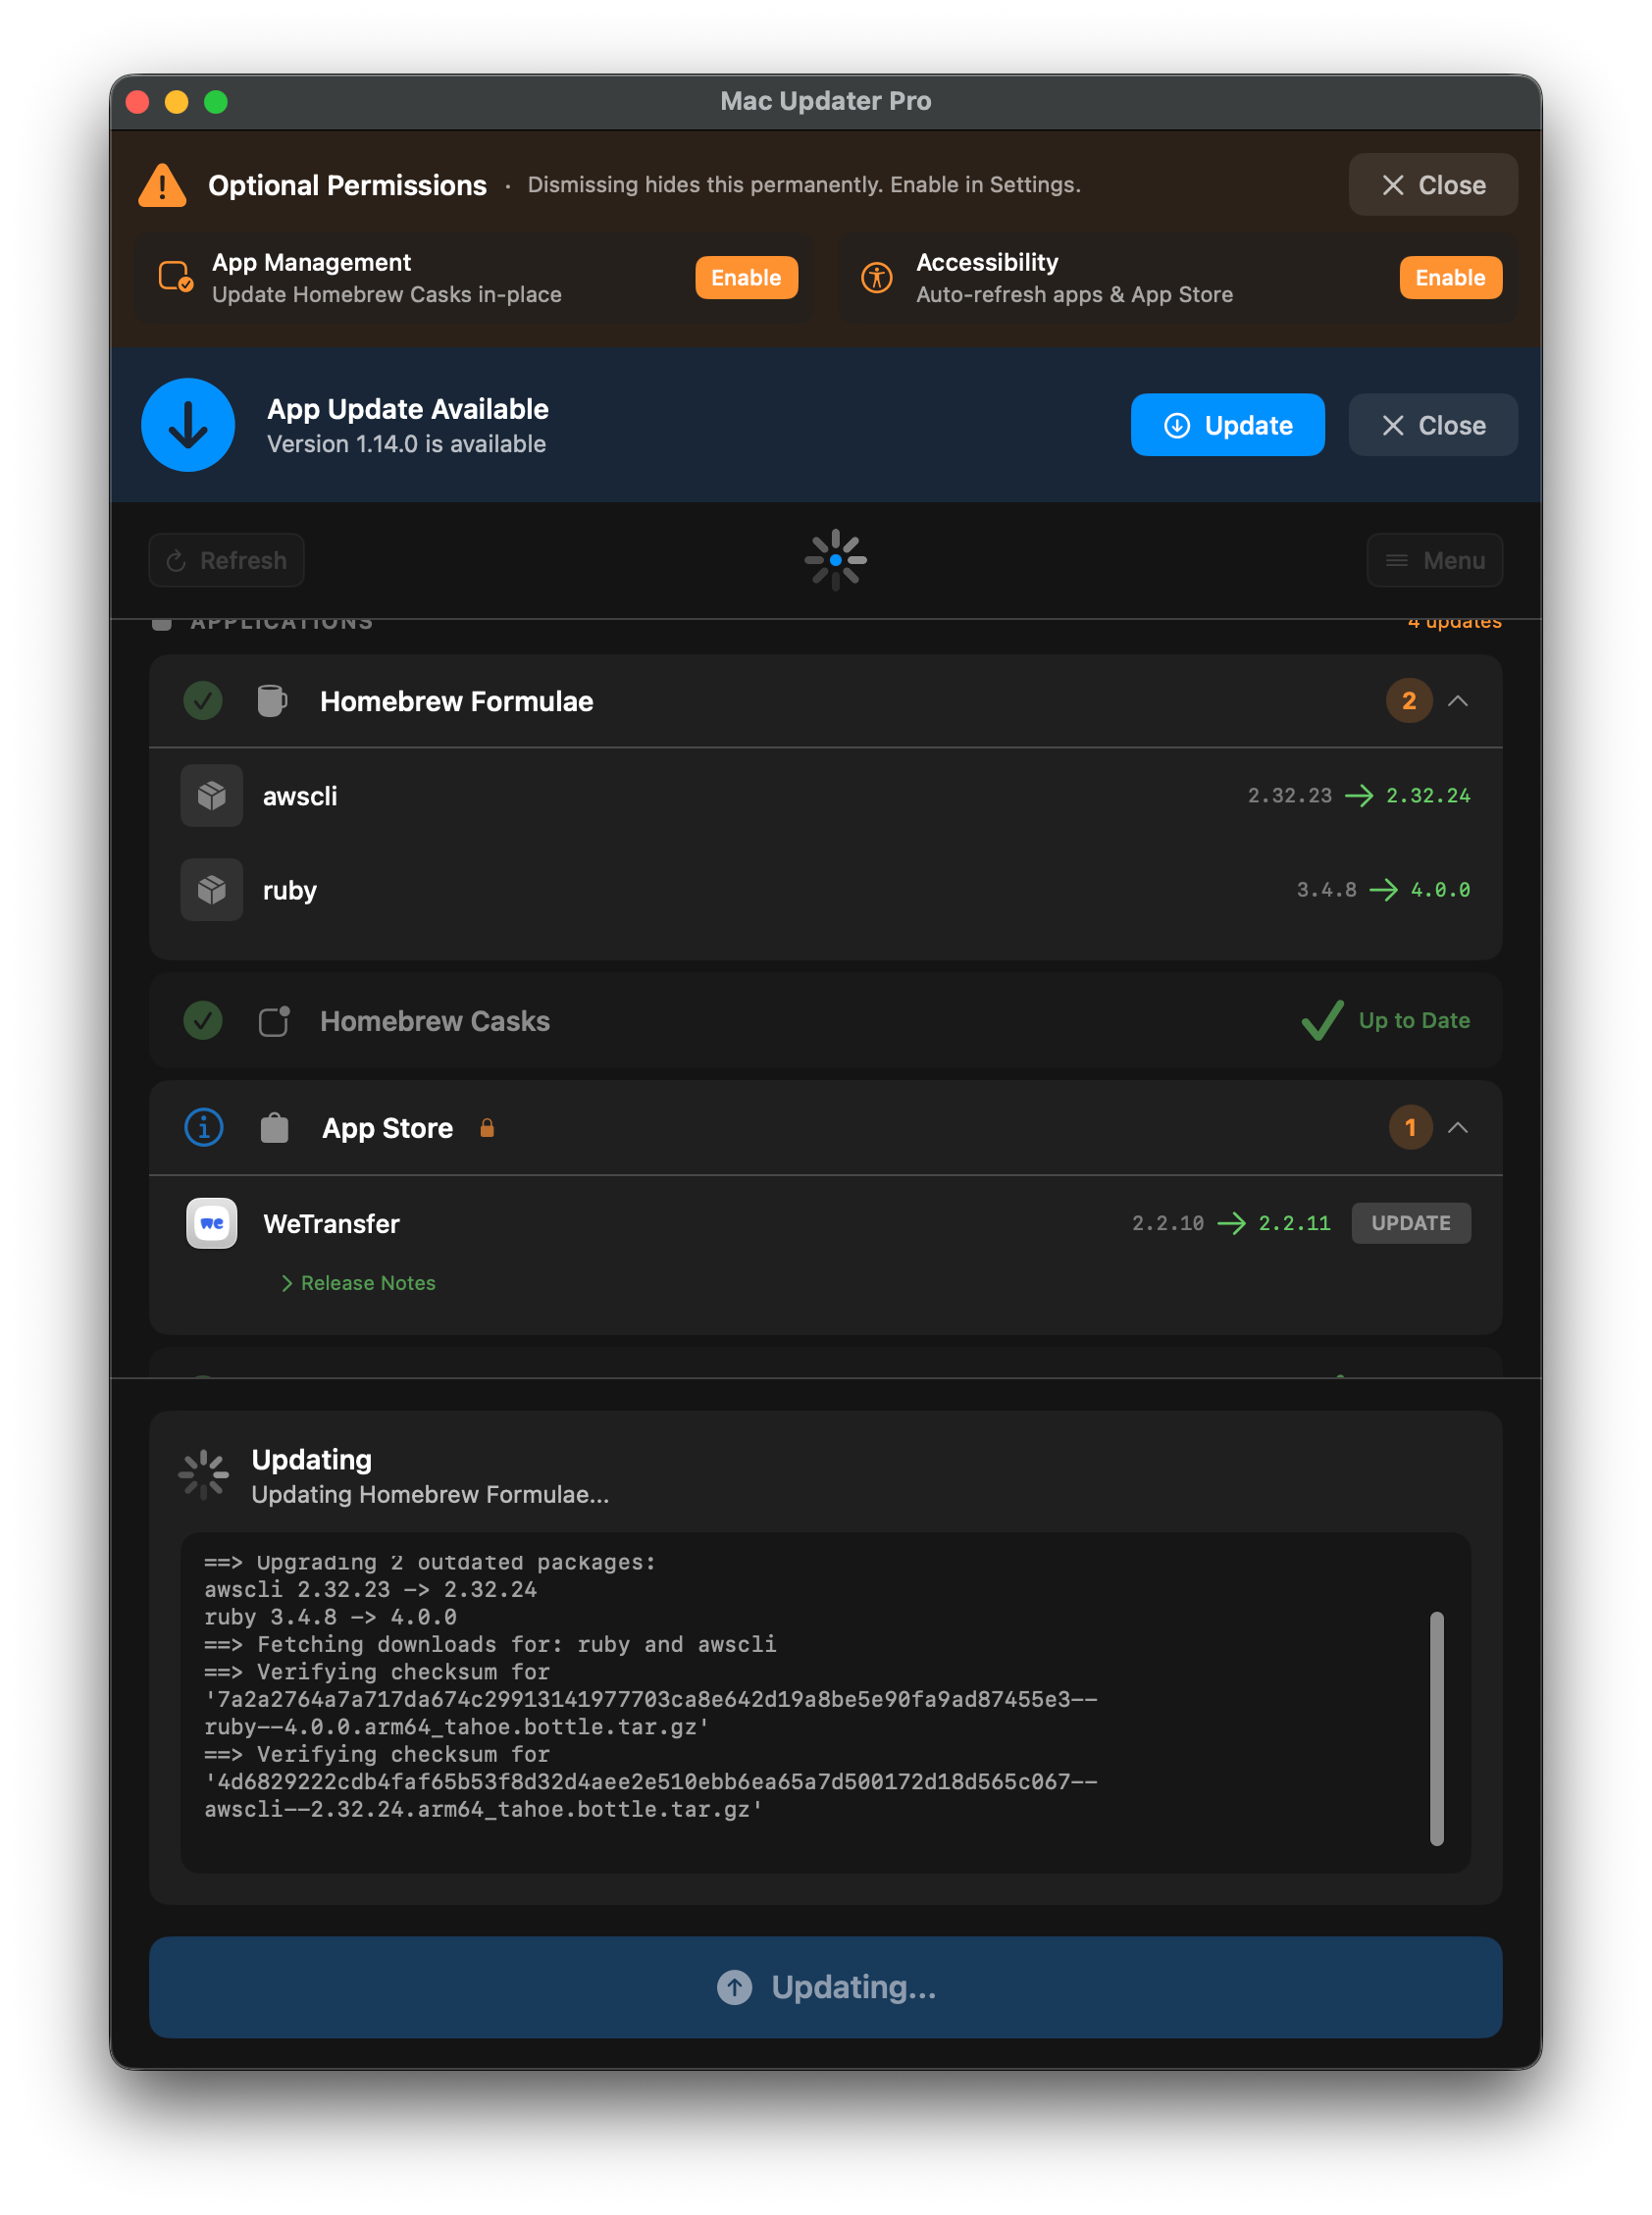This screenshot has width=1652, height=2215.
Task: Expand WeTransfer Release Notes
Action: [x=358, y=1283]
